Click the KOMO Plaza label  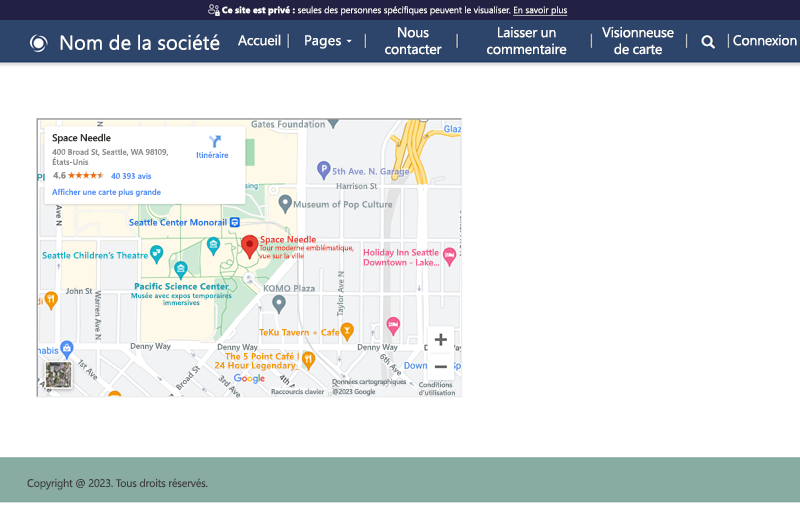[x=289, y=288]
